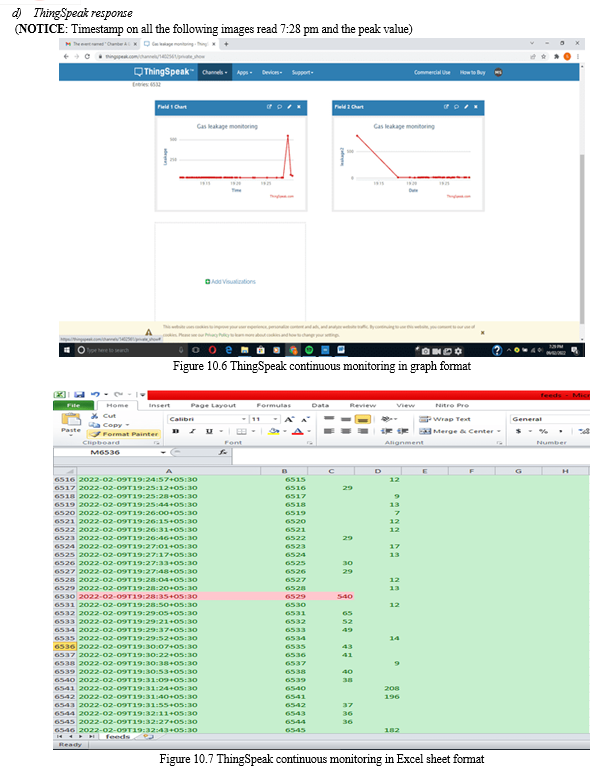Open Apps dropdown in ThingSpeak navbar
This screenshot has width=615, height=772.
pyautogui.click(x=244, y=72)
